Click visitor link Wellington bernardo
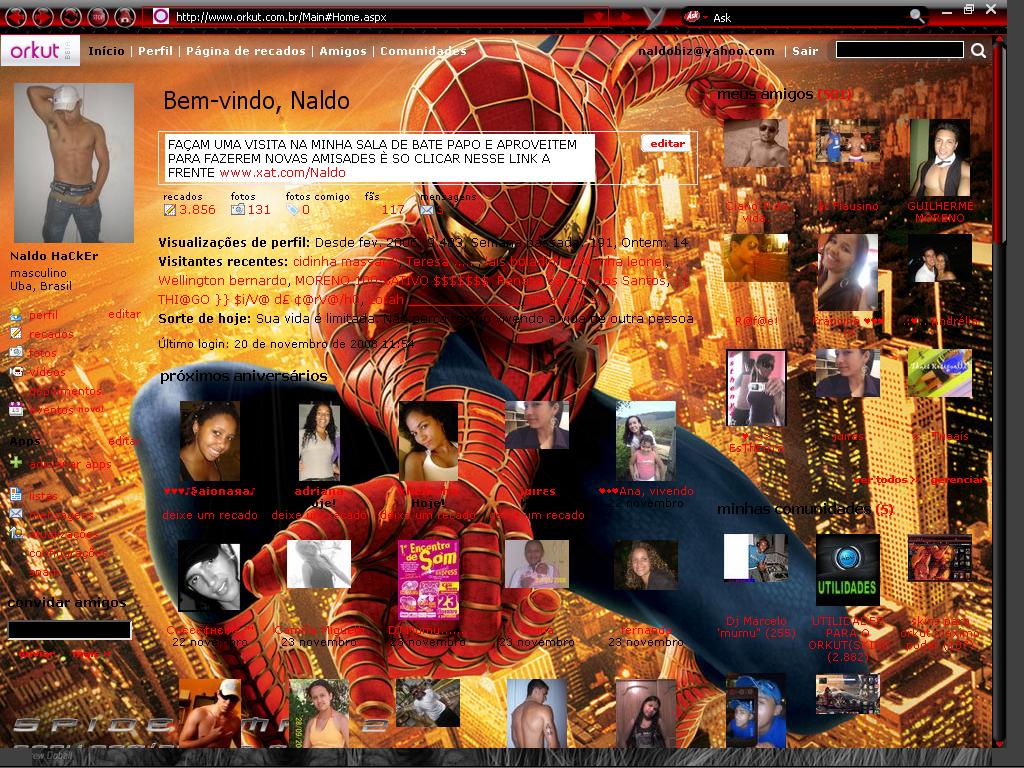The image size is (1024, 768). tap(222, 281)
